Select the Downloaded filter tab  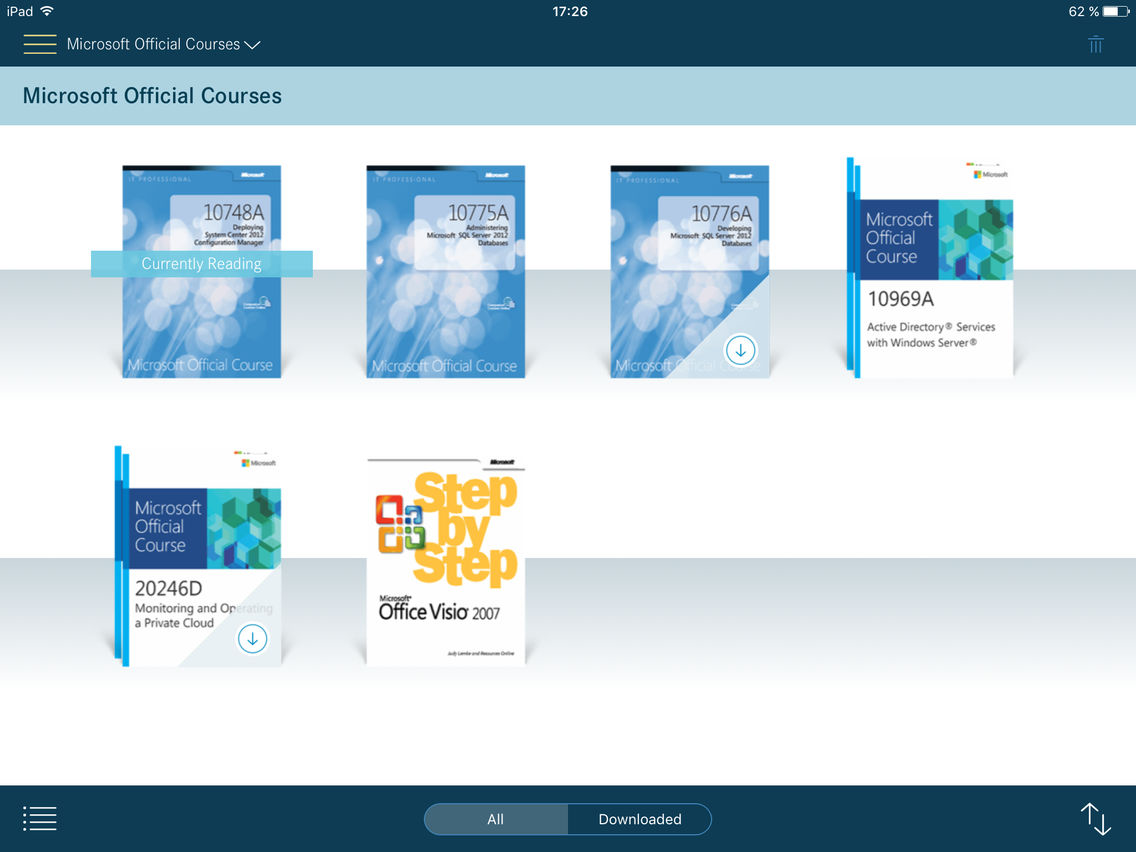[x=640, y=819]
